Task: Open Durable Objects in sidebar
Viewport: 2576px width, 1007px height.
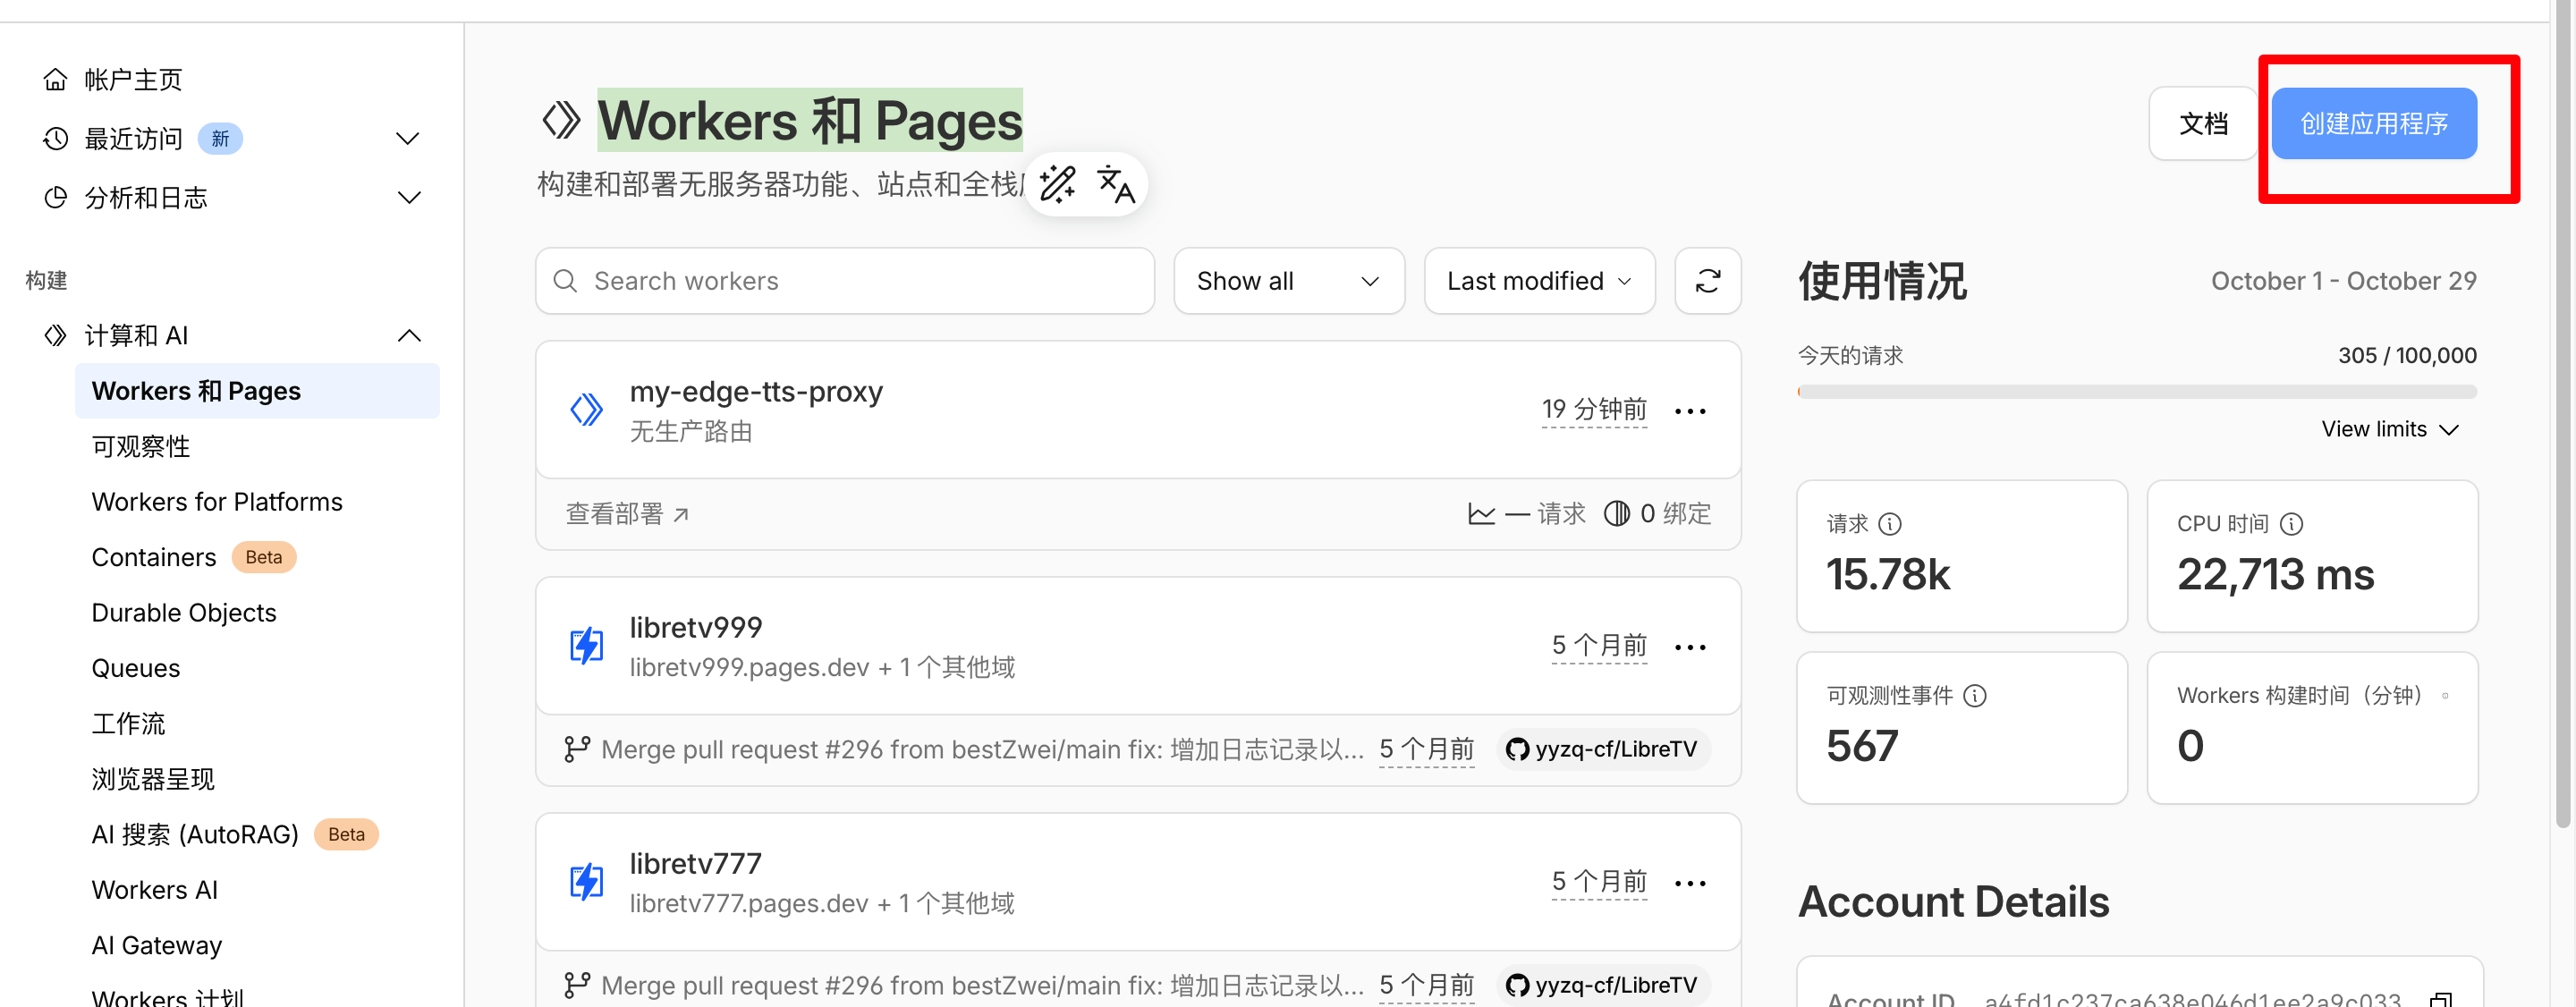Action: [184, 612]
